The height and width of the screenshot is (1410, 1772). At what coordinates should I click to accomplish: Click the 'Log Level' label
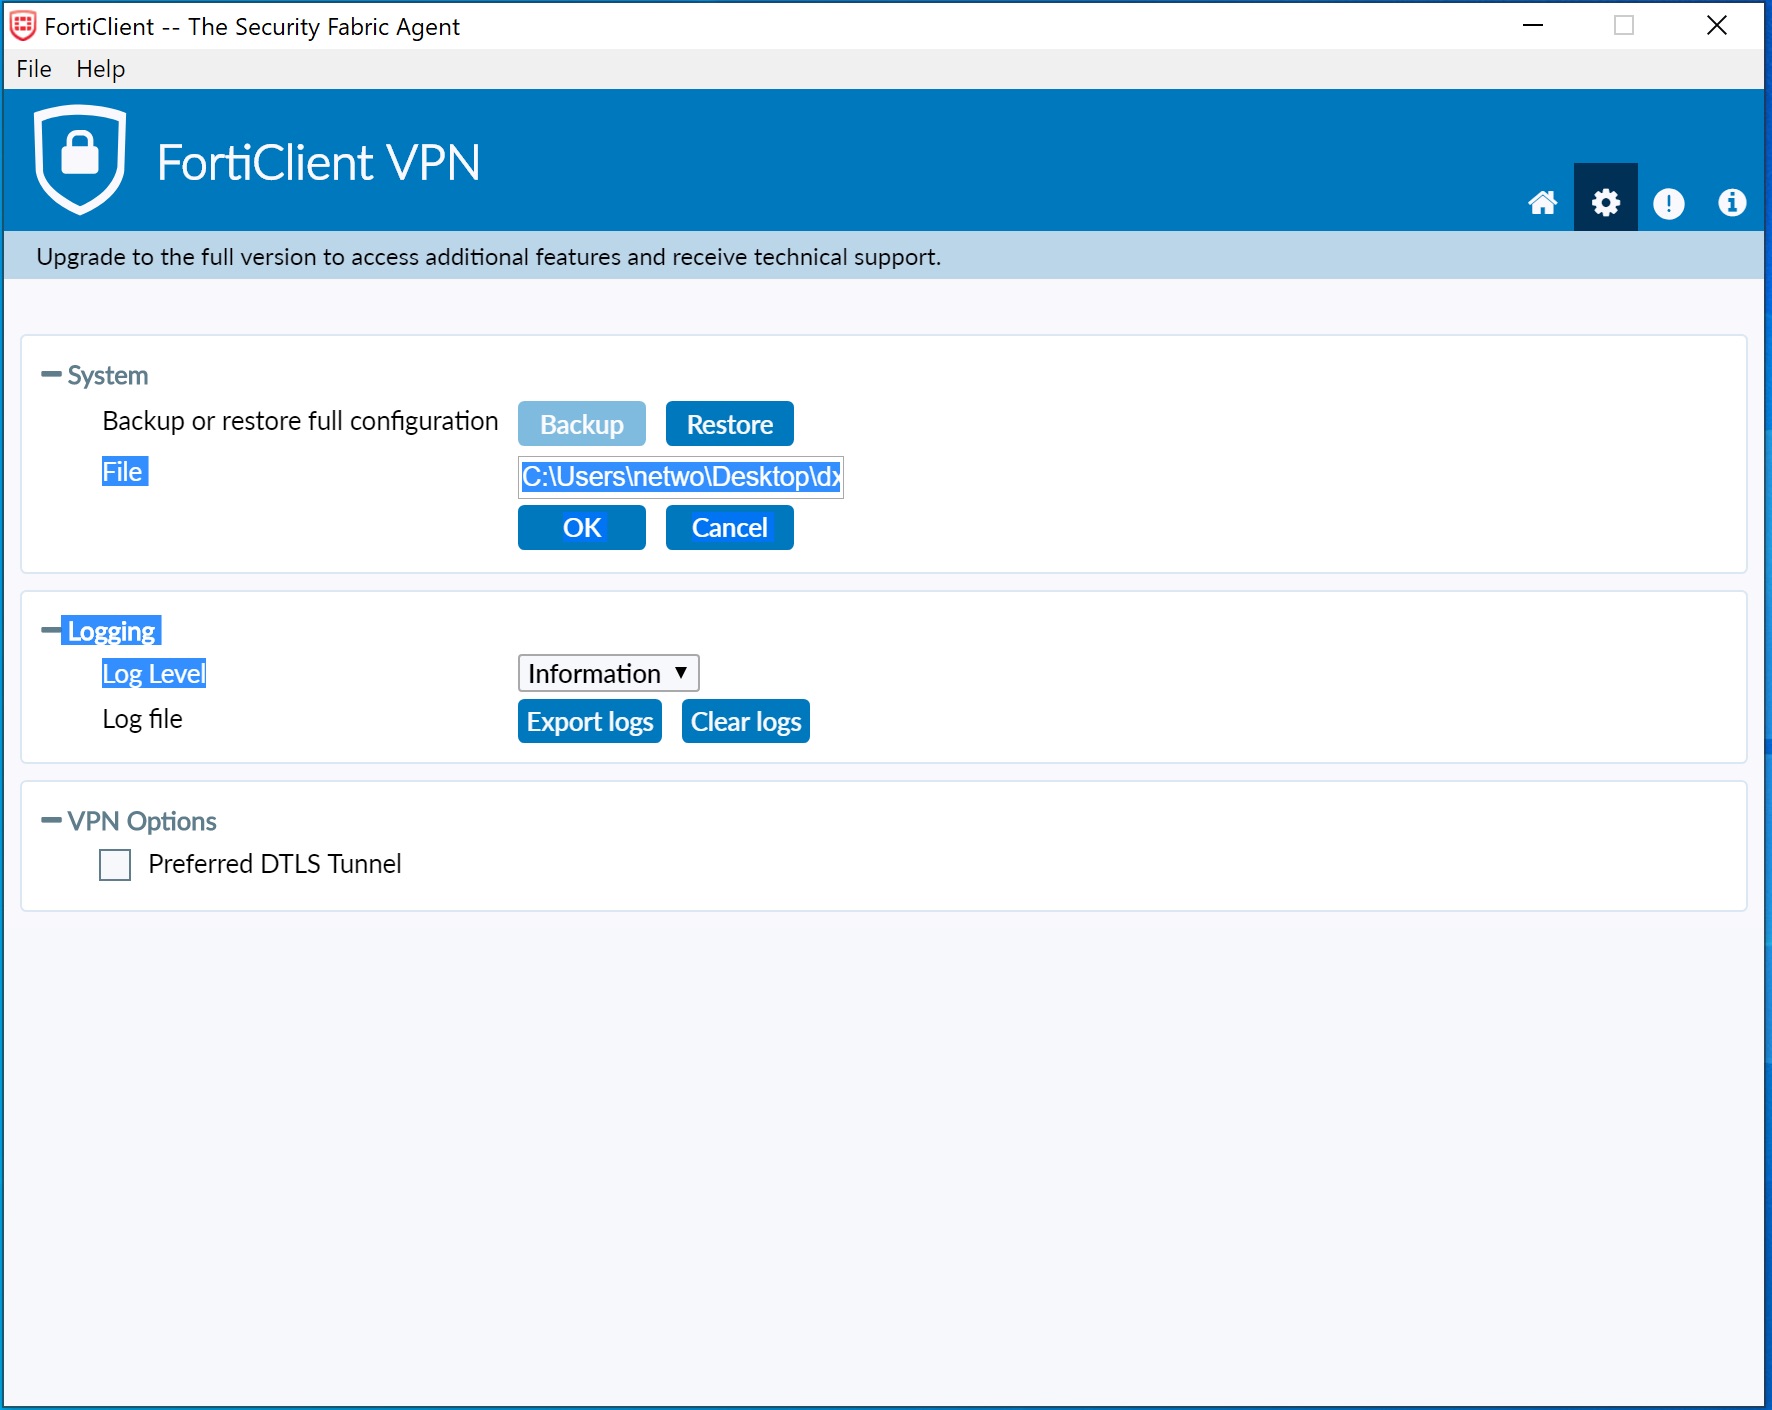(154, 674)
